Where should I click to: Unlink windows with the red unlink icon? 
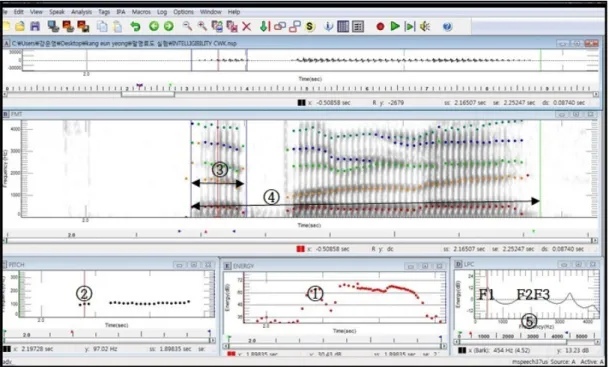295,26
